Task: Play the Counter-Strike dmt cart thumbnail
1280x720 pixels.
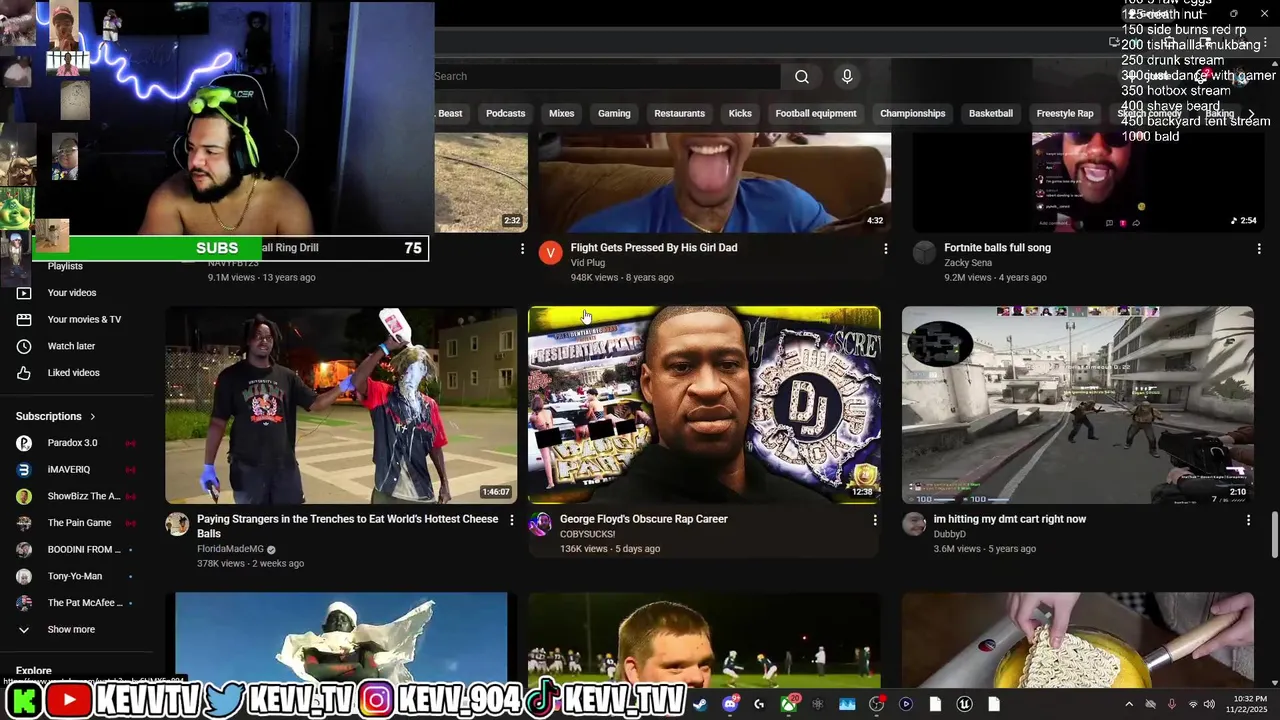Action: tap(1078, 405)
